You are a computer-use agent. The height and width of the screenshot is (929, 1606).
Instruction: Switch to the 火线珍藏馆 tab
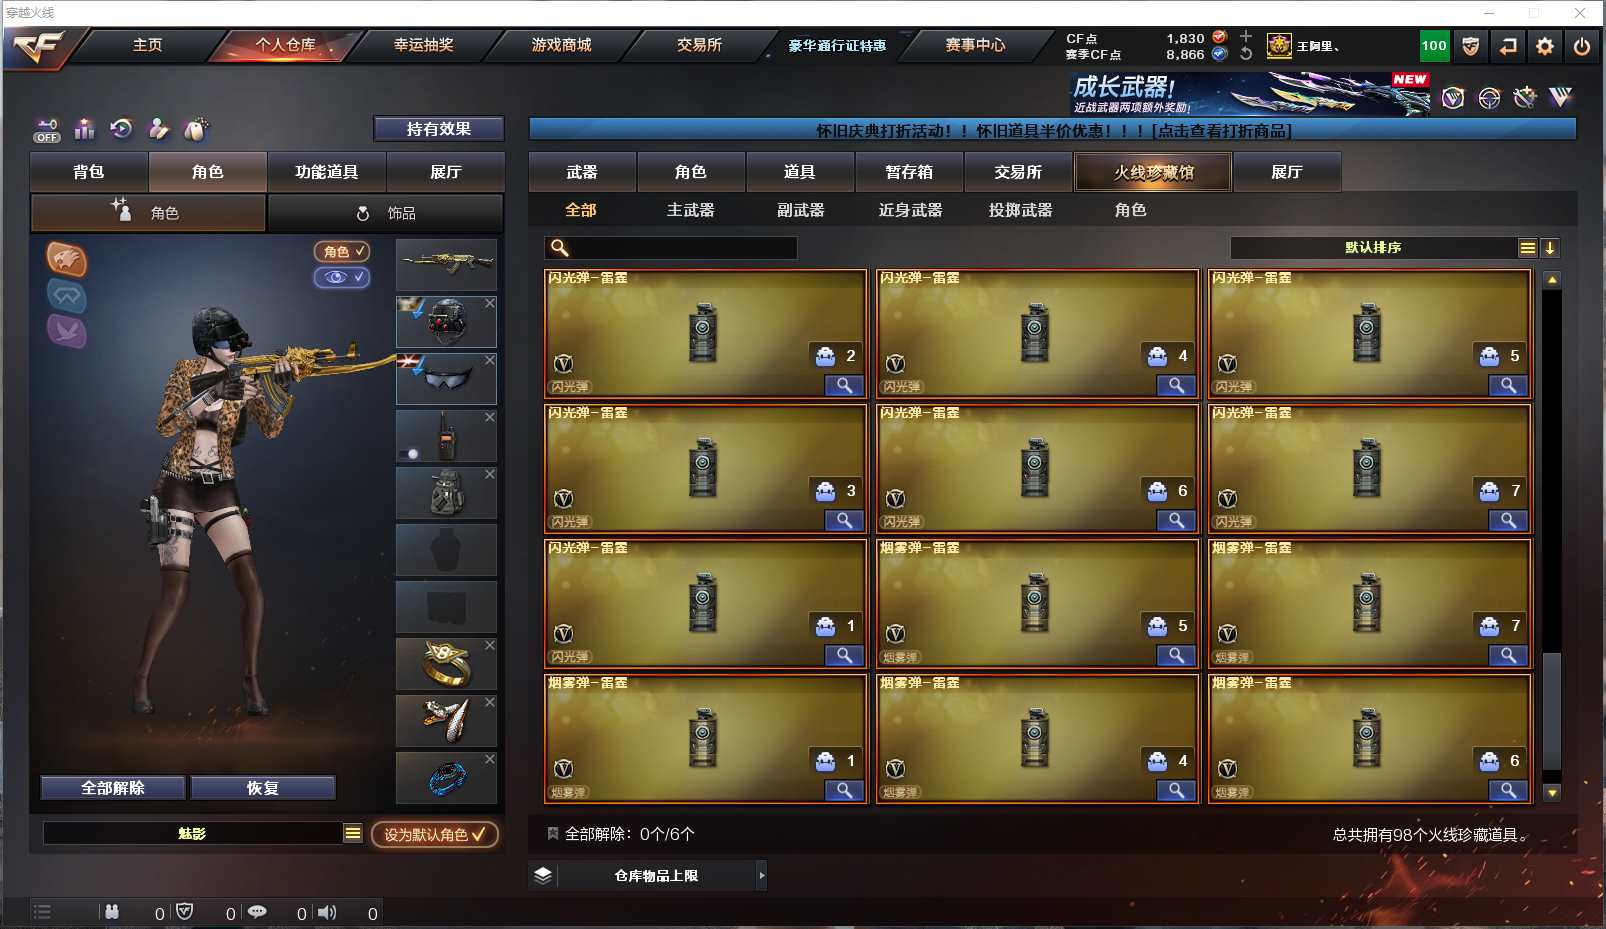[x=1153, y=172]
